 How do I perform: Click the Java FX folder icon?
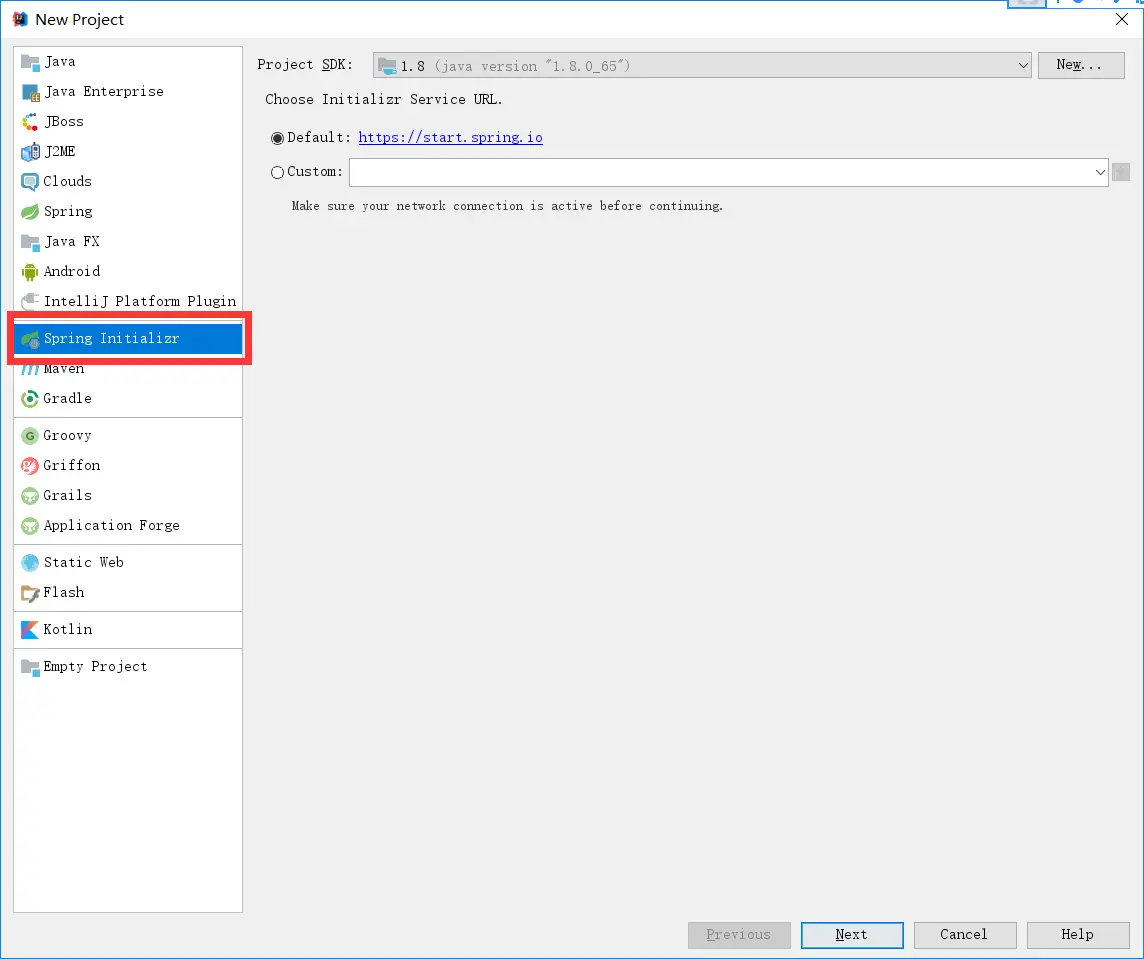coord(30,242)
